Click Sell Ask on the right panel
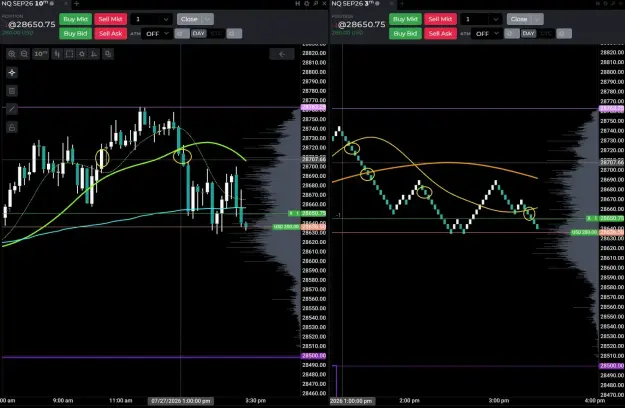 440,33
